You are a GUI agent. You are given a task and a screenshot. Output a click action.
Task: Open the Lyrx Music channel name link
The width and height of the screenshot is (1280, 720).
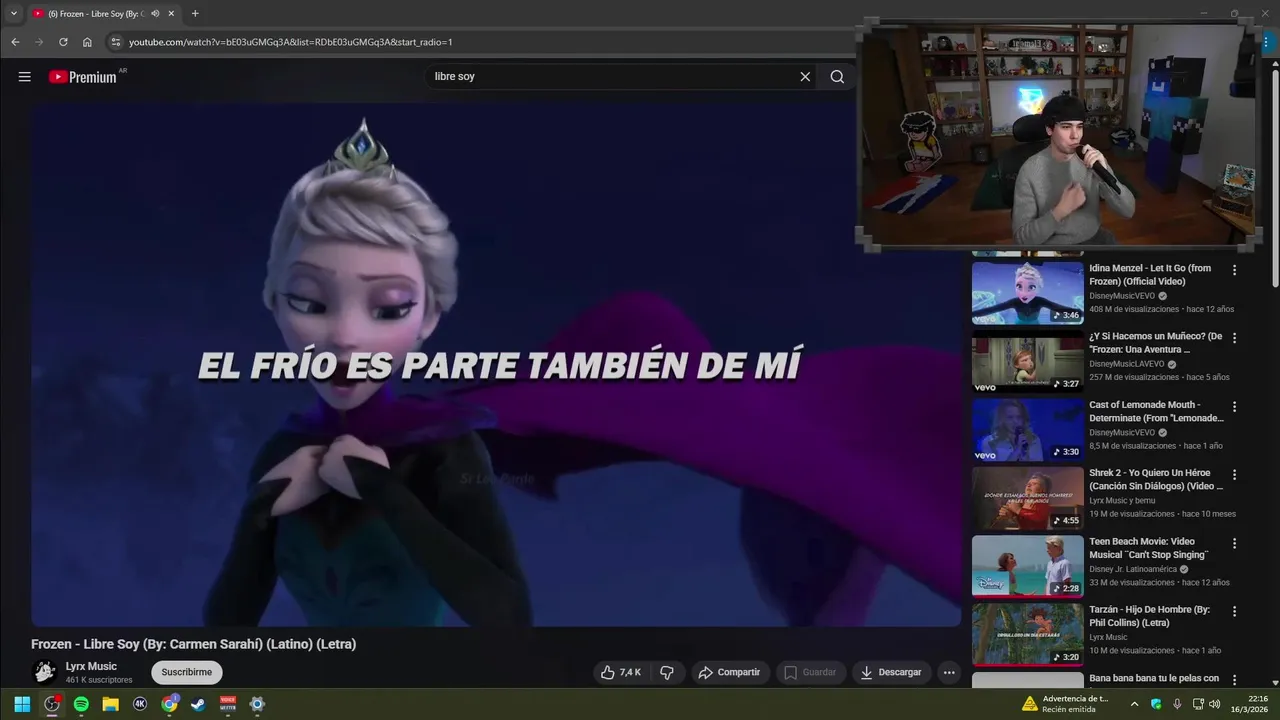coord(91,666)
